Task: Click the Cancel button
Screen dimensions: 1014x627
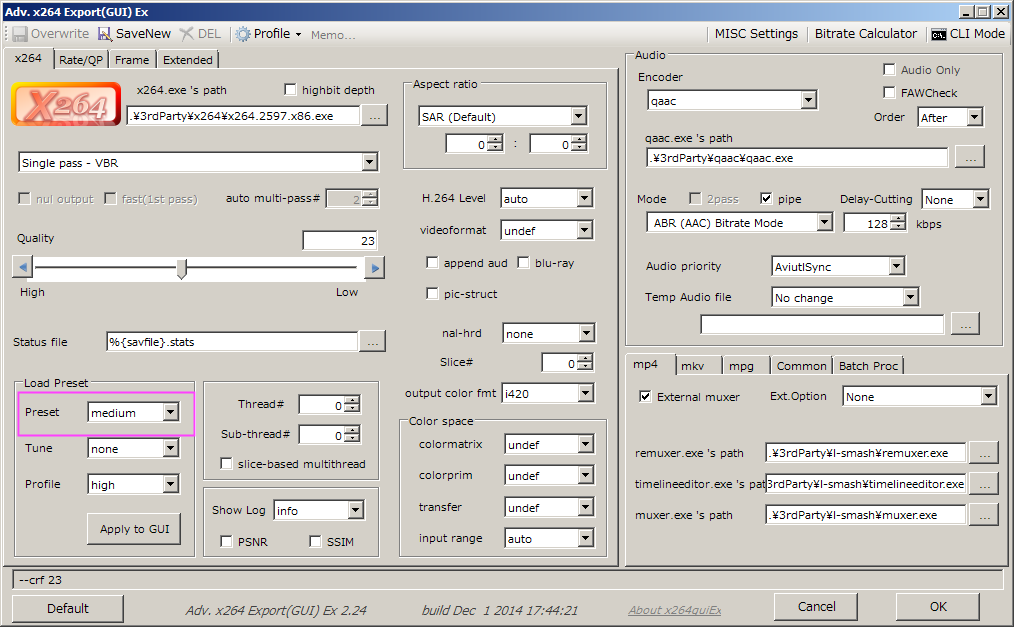Action: click(816, 607)
